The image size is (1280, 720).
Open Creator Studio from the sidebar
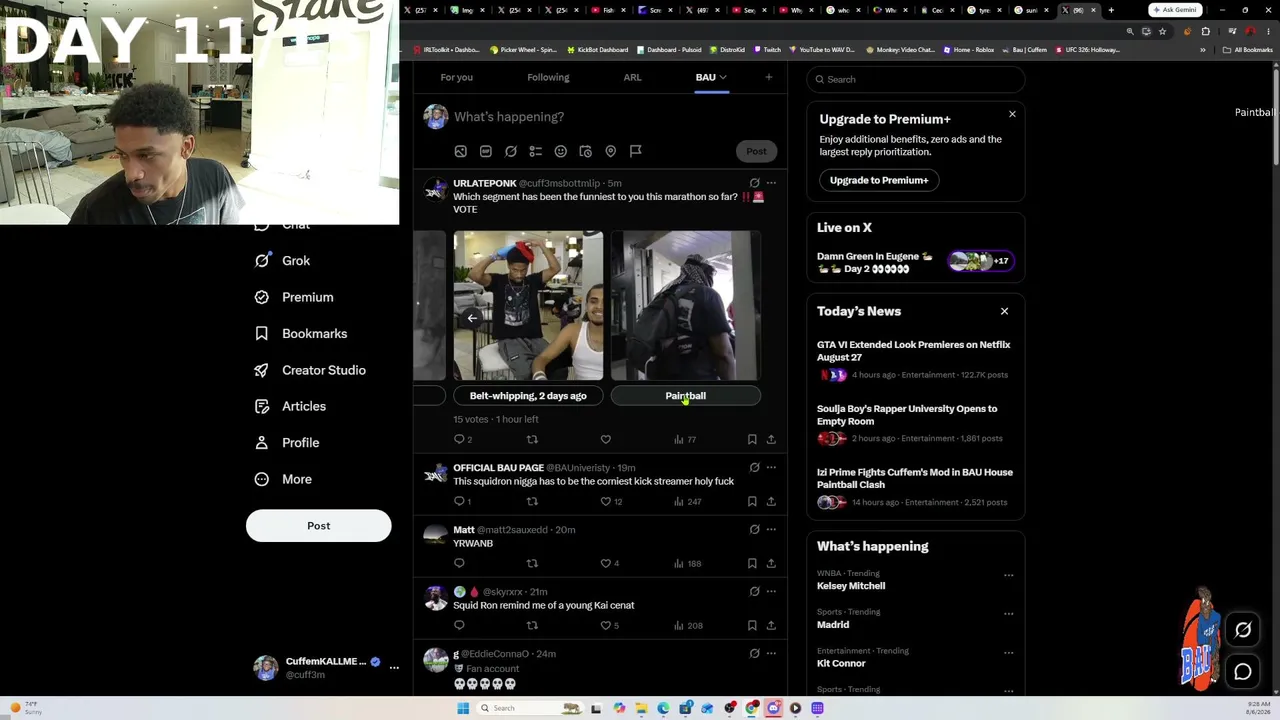click(310, 370)
